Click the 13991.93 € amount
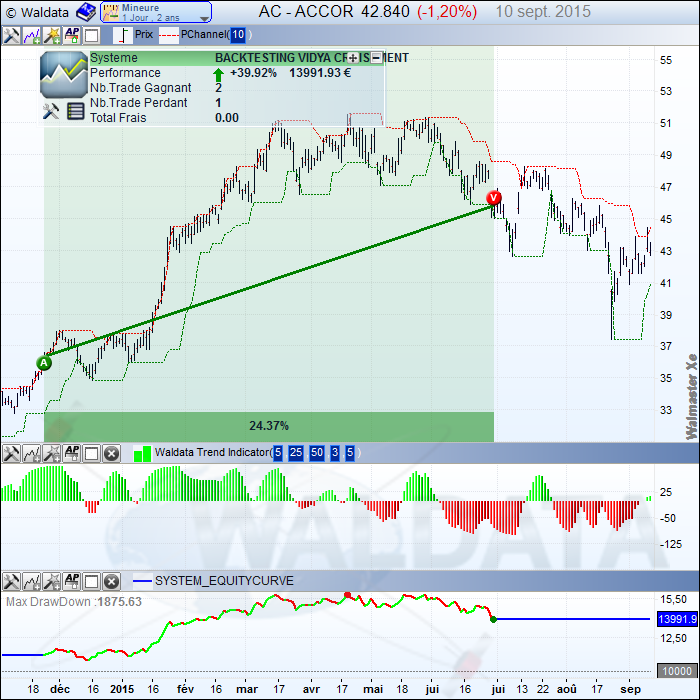The height and width of the screenshot is (700, 700). (x=320, y=73)
